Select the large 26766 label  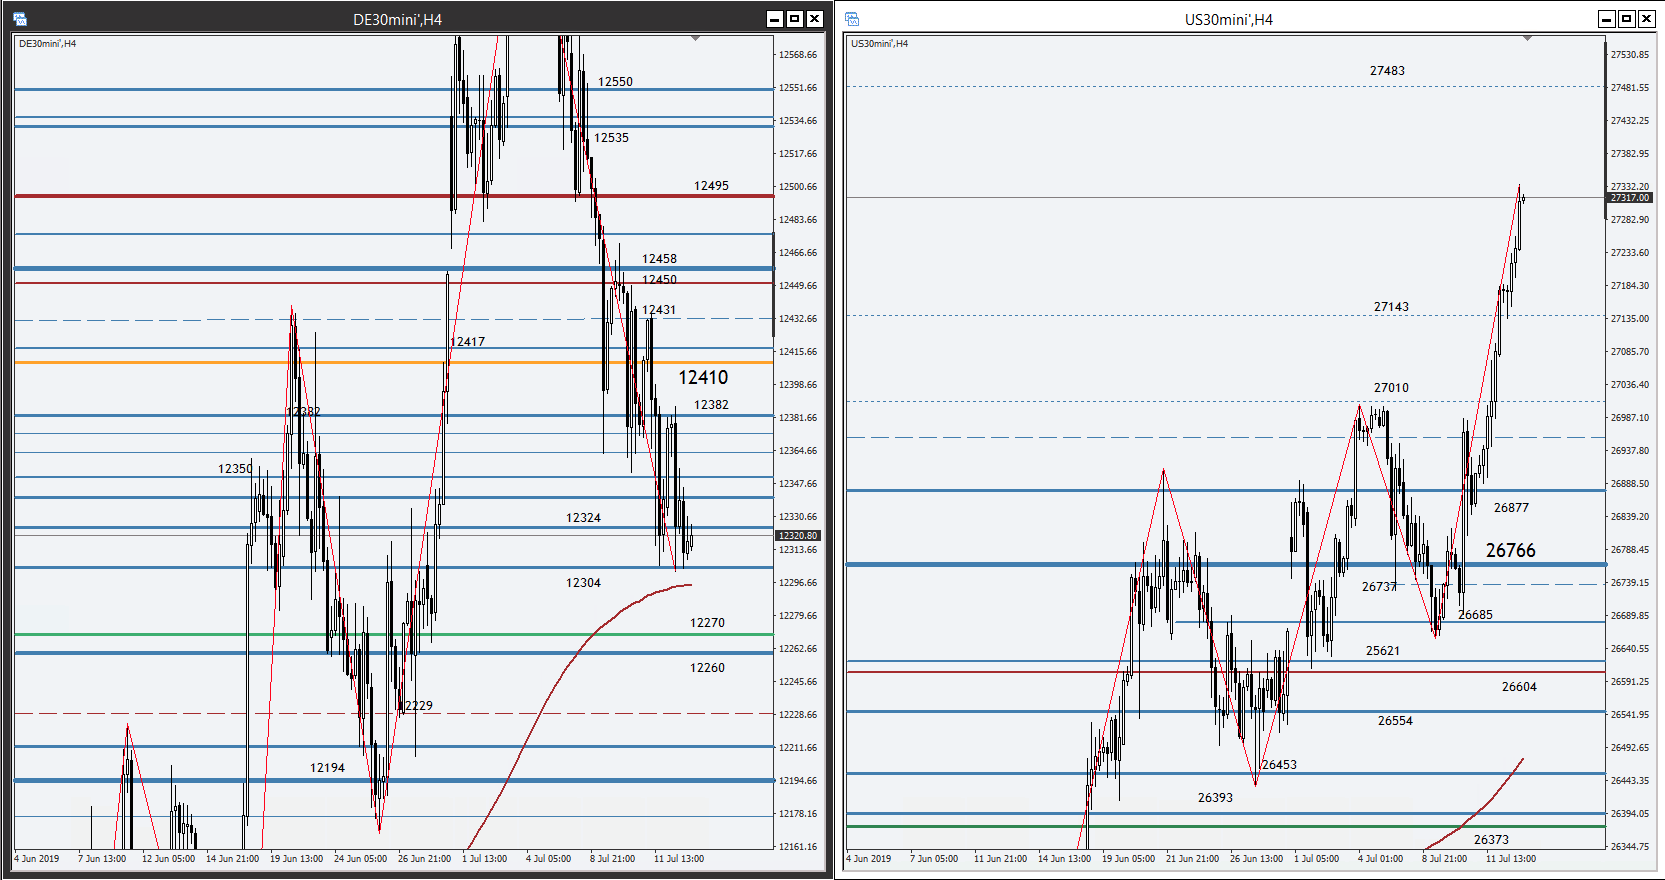[1510, 550]
